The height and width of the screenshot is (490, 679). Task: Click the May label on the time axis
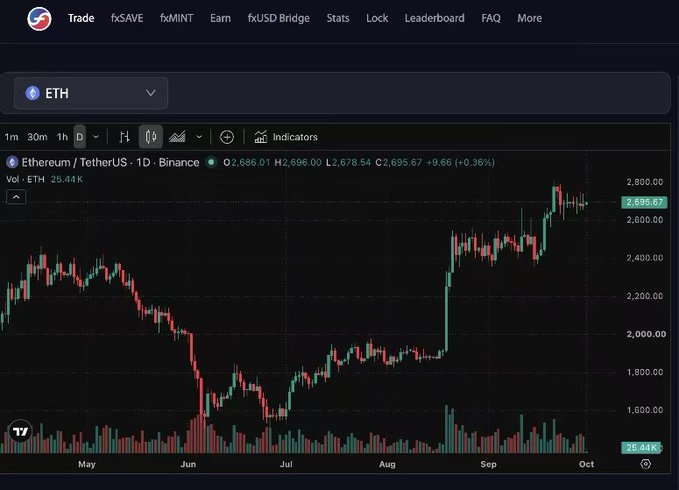coord(87,464)
